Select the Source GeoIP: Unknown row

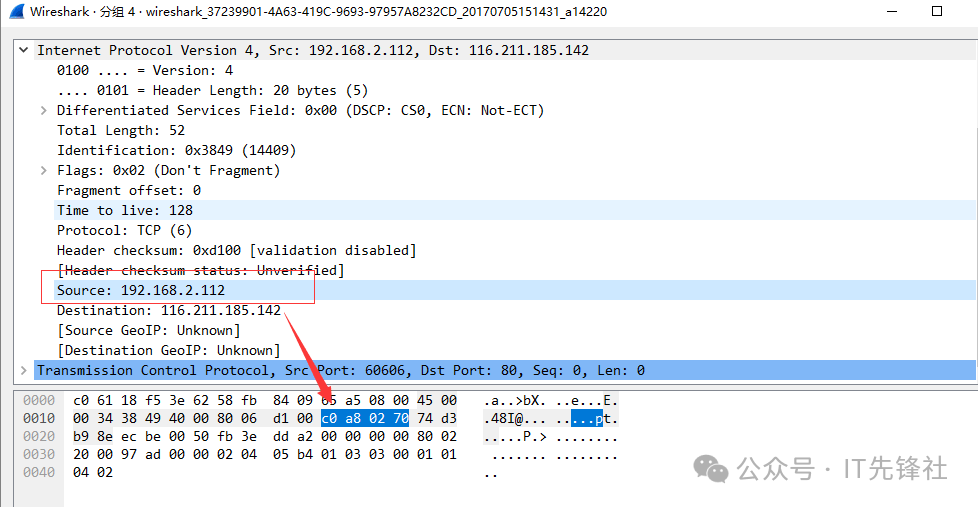[x=148, y=330]
